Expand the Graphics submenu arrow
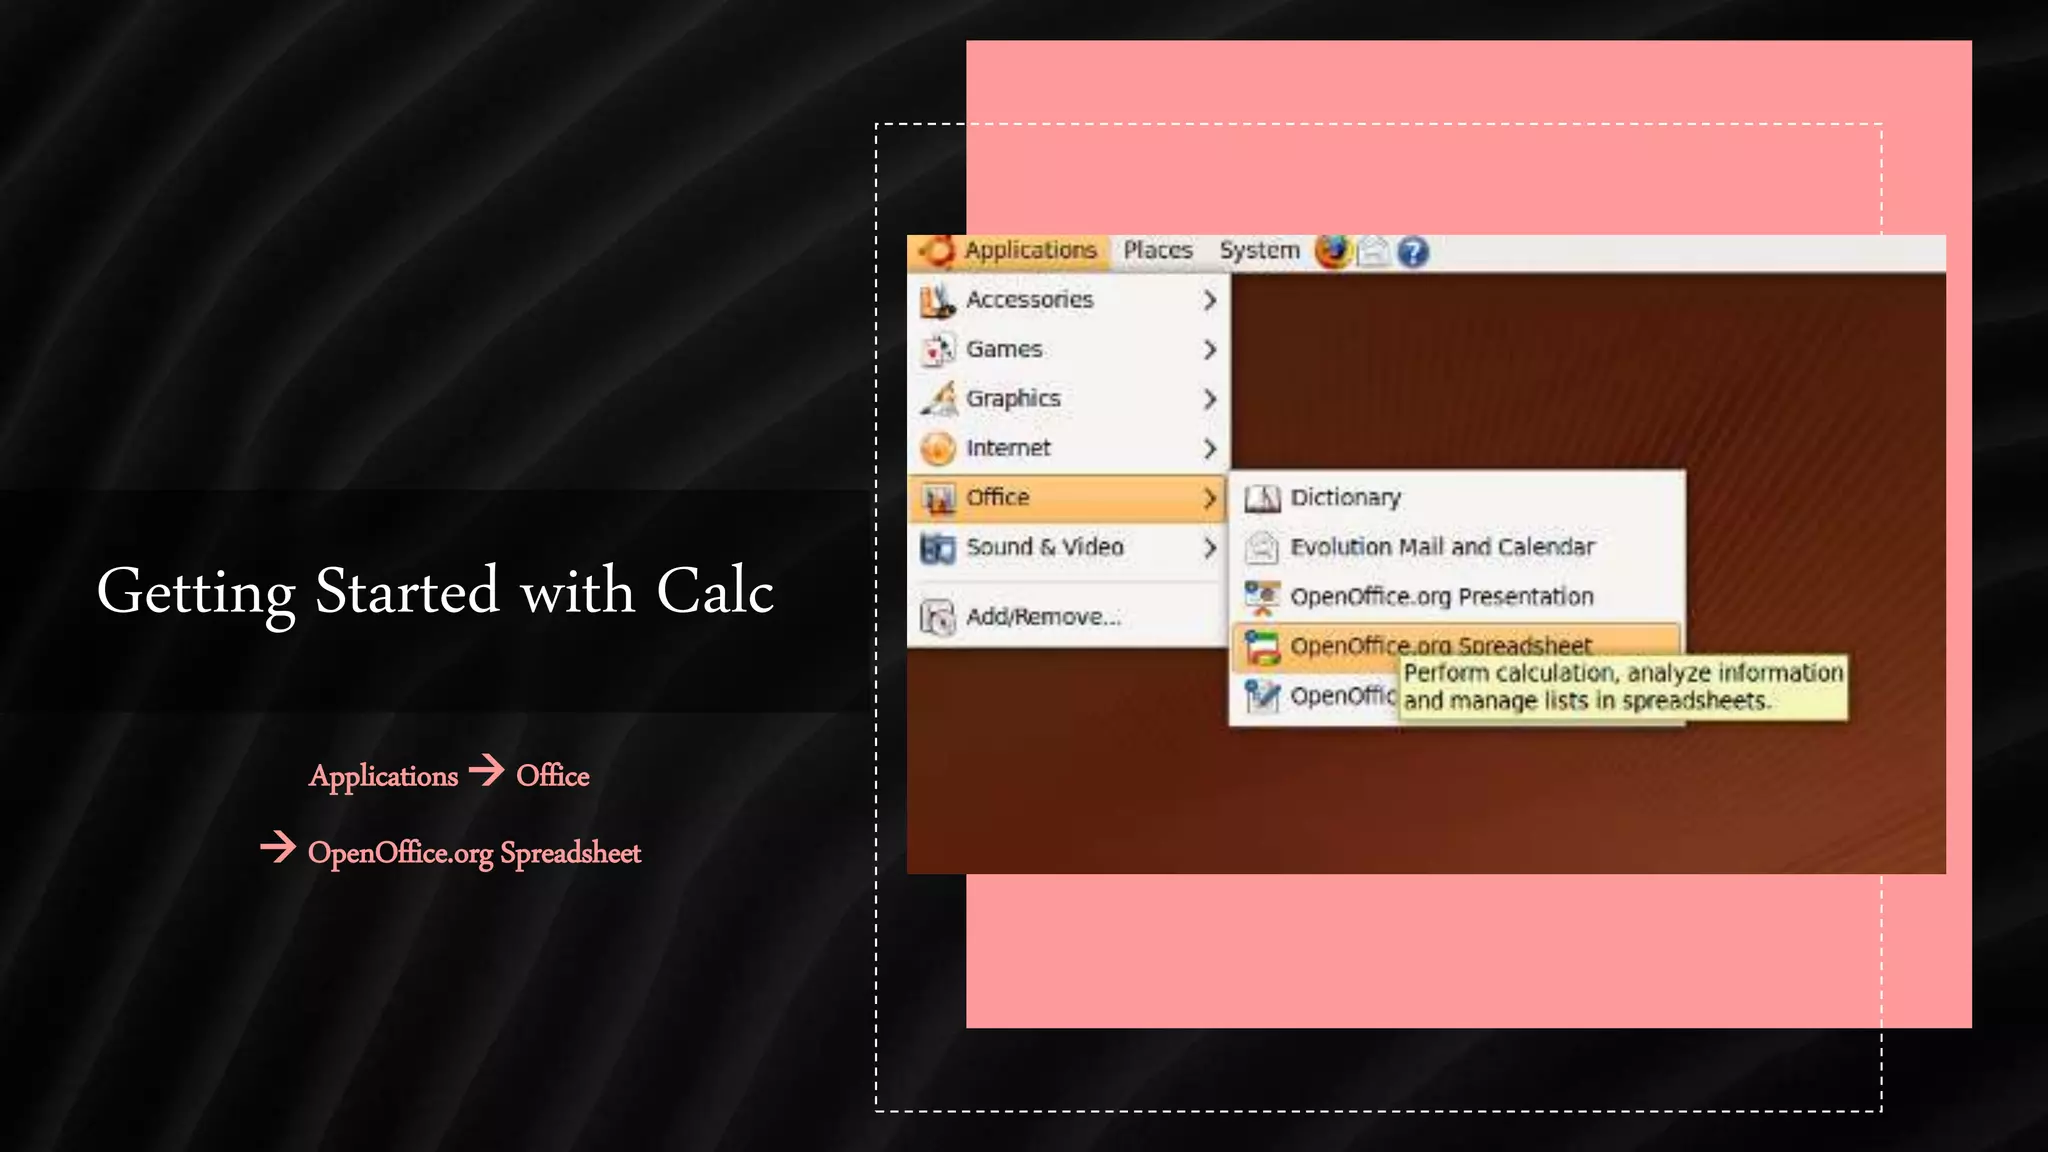Image resolution: width=2048 pixels, height=1152 pixels. (1209, 399)
